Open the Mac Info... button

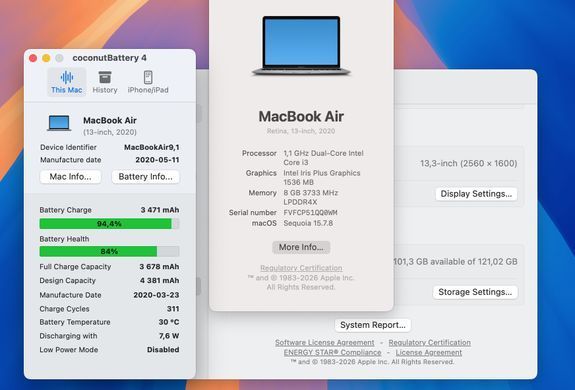70,177
